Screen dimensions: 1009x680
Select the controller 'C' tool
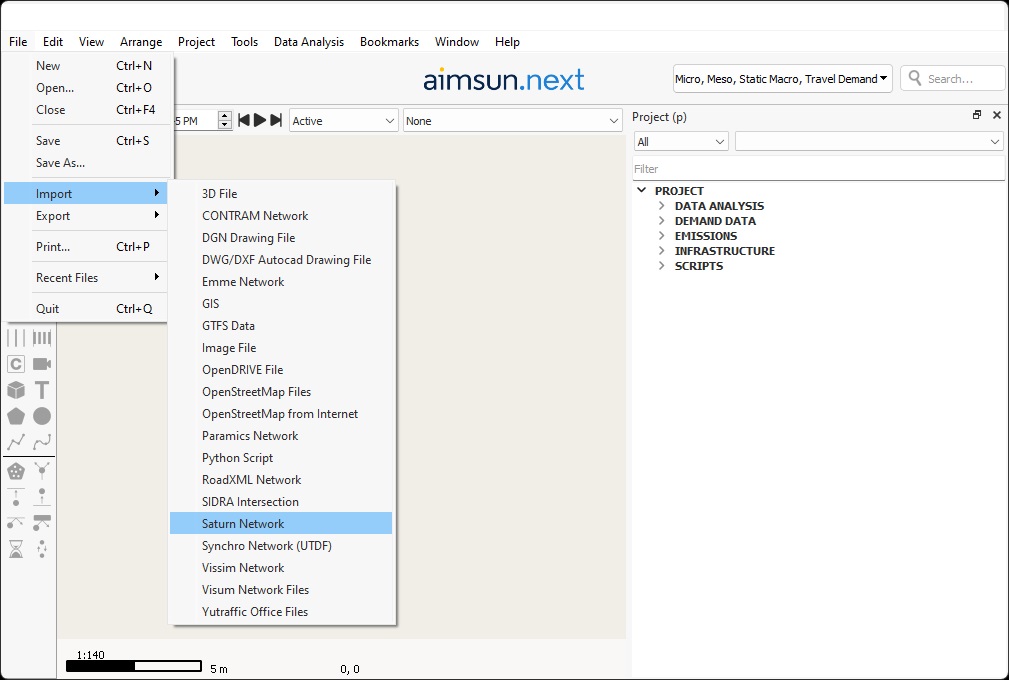point(16,364)
